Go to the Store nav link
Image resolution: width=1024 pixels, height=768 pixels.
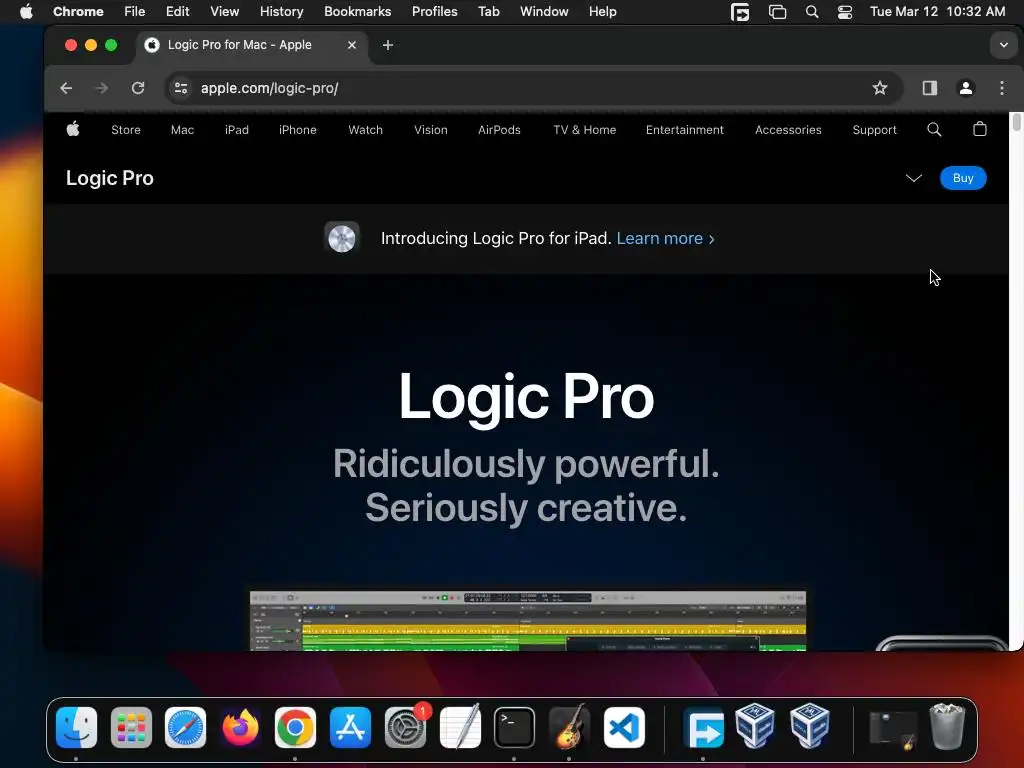click(126, 130)
